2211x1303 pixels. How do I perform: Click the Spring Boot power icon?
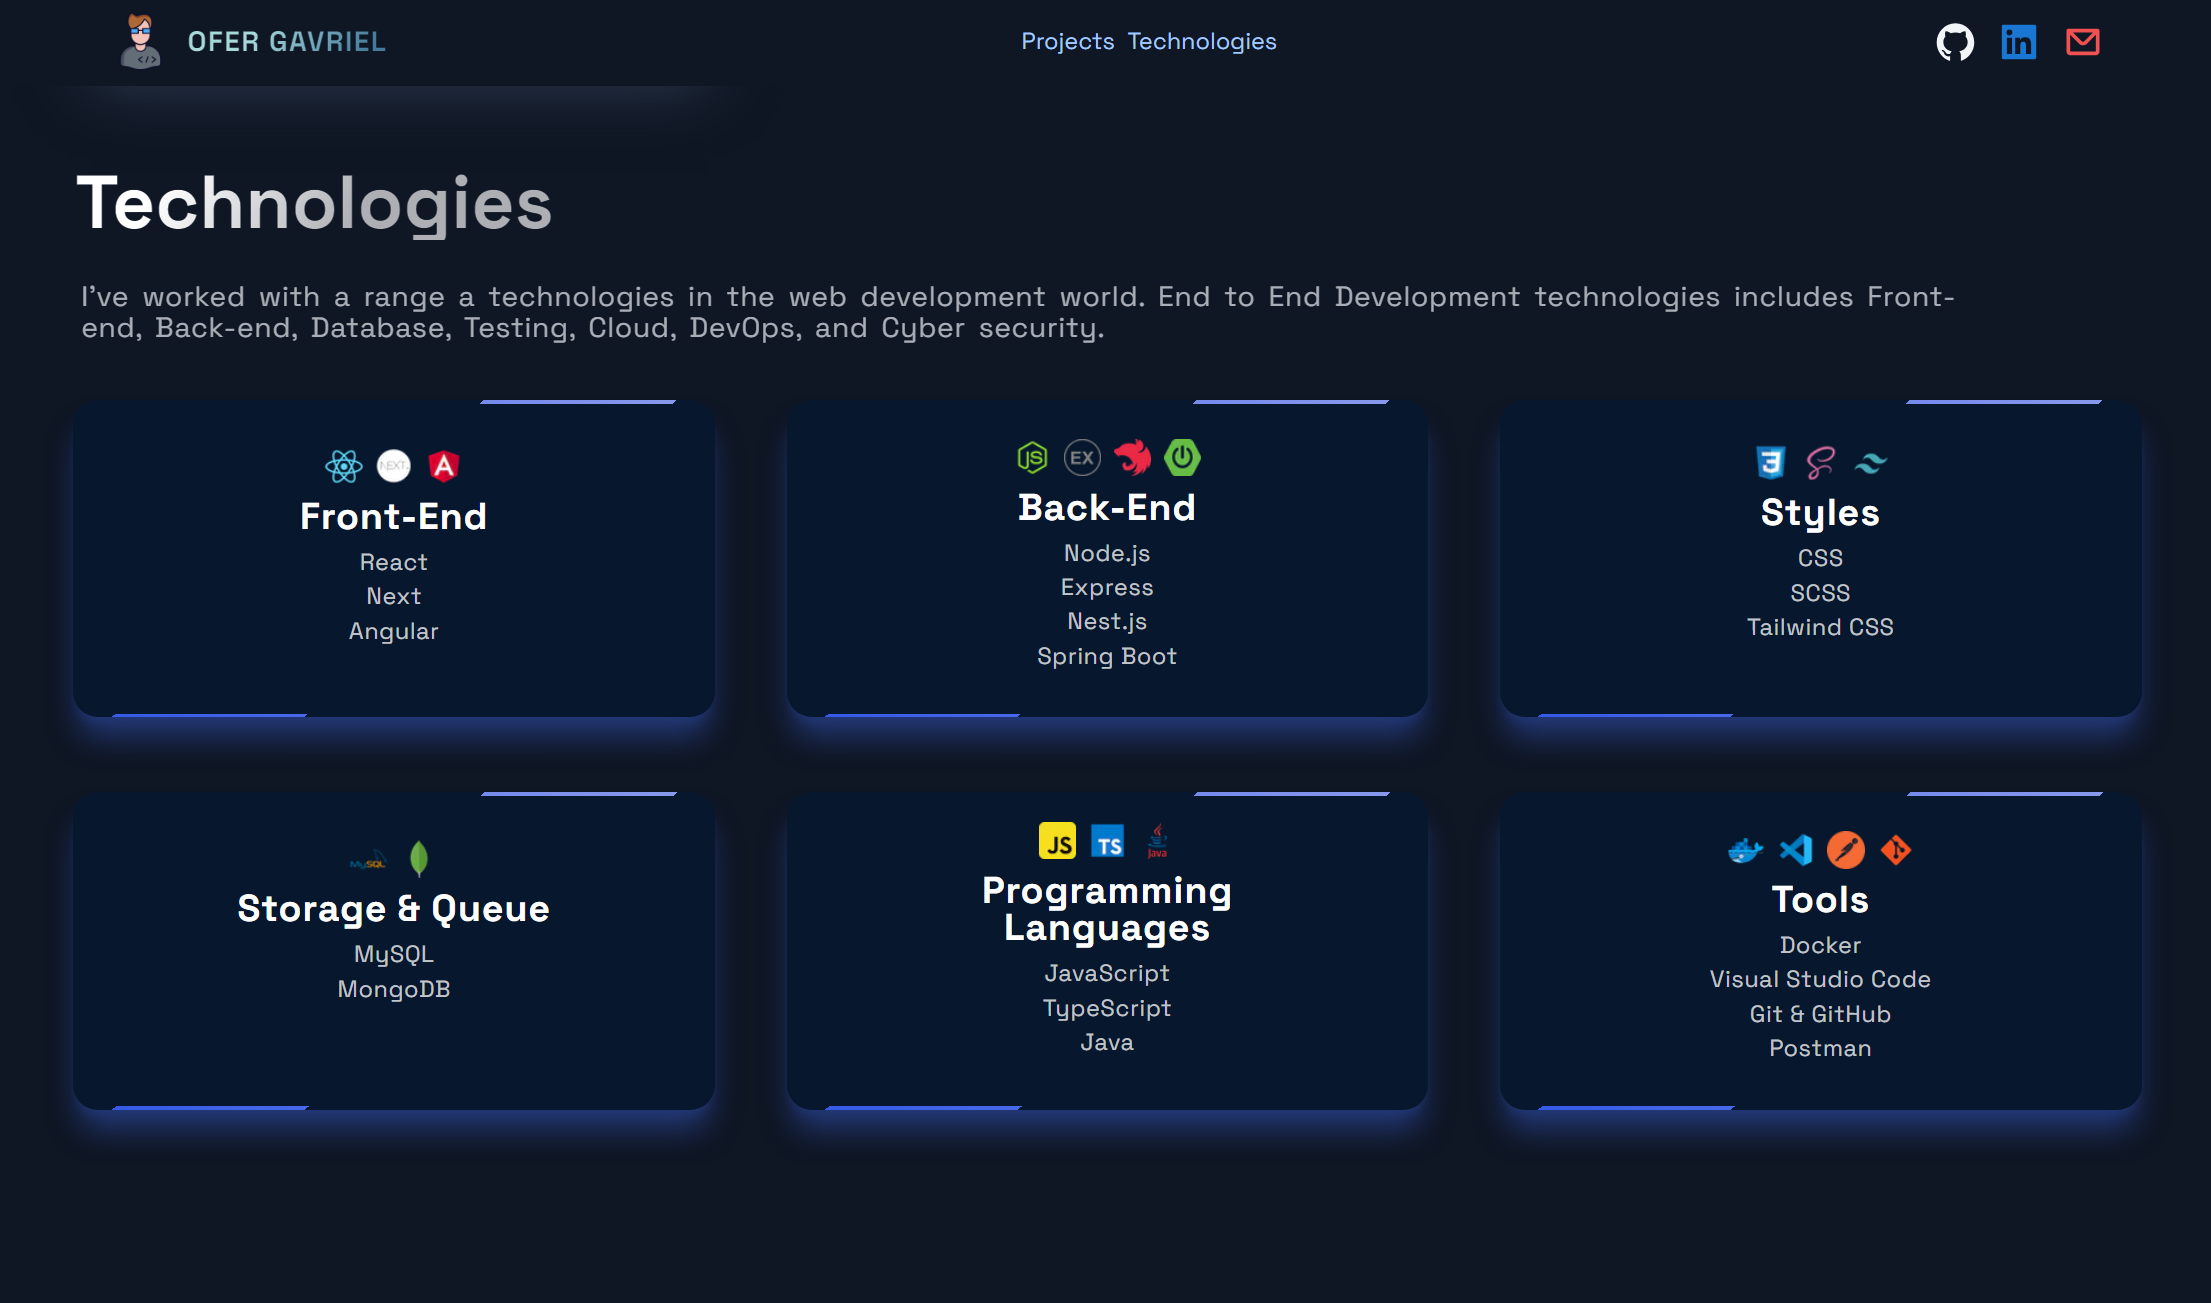pyautogui.click(x=1182, y=458)
